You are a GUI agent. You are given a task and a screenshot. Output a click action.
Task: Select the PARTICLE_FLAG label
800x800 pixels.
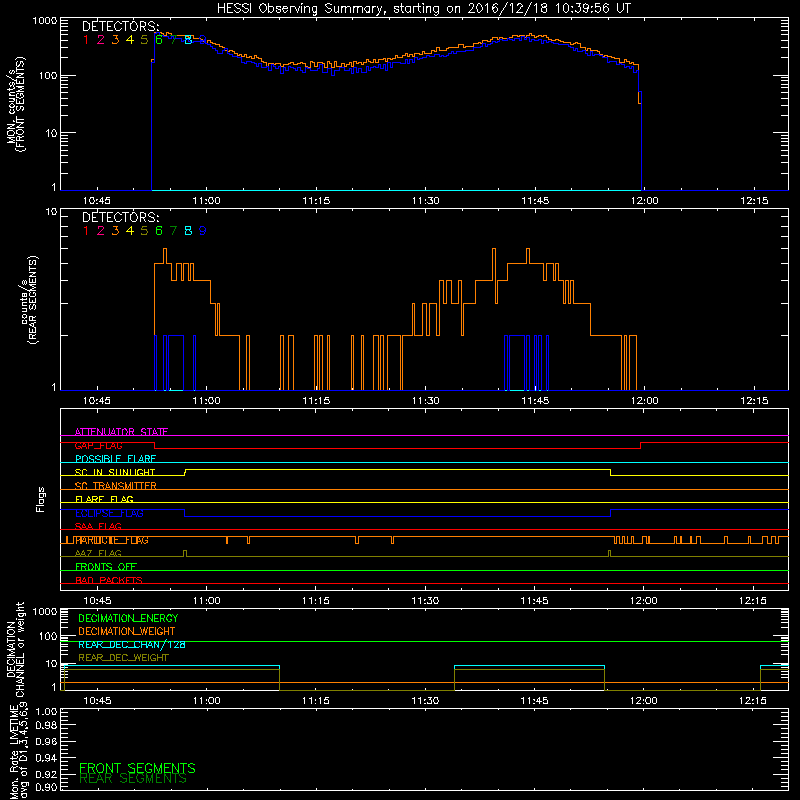point(112,540)
